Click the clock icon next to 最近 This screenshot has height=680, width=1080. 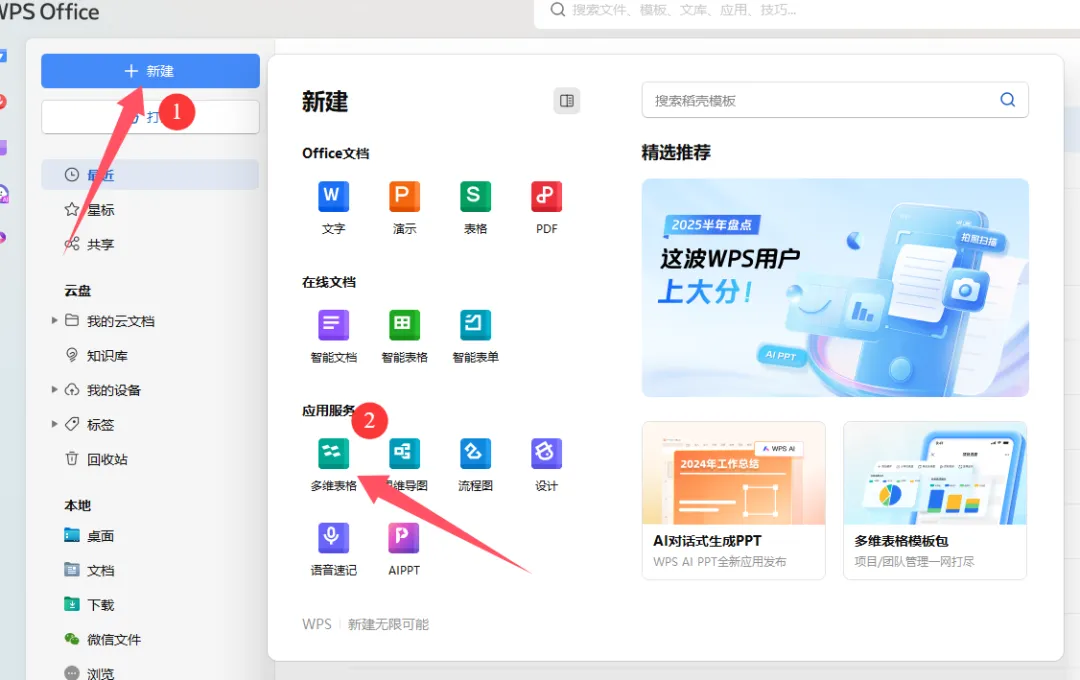72,174
